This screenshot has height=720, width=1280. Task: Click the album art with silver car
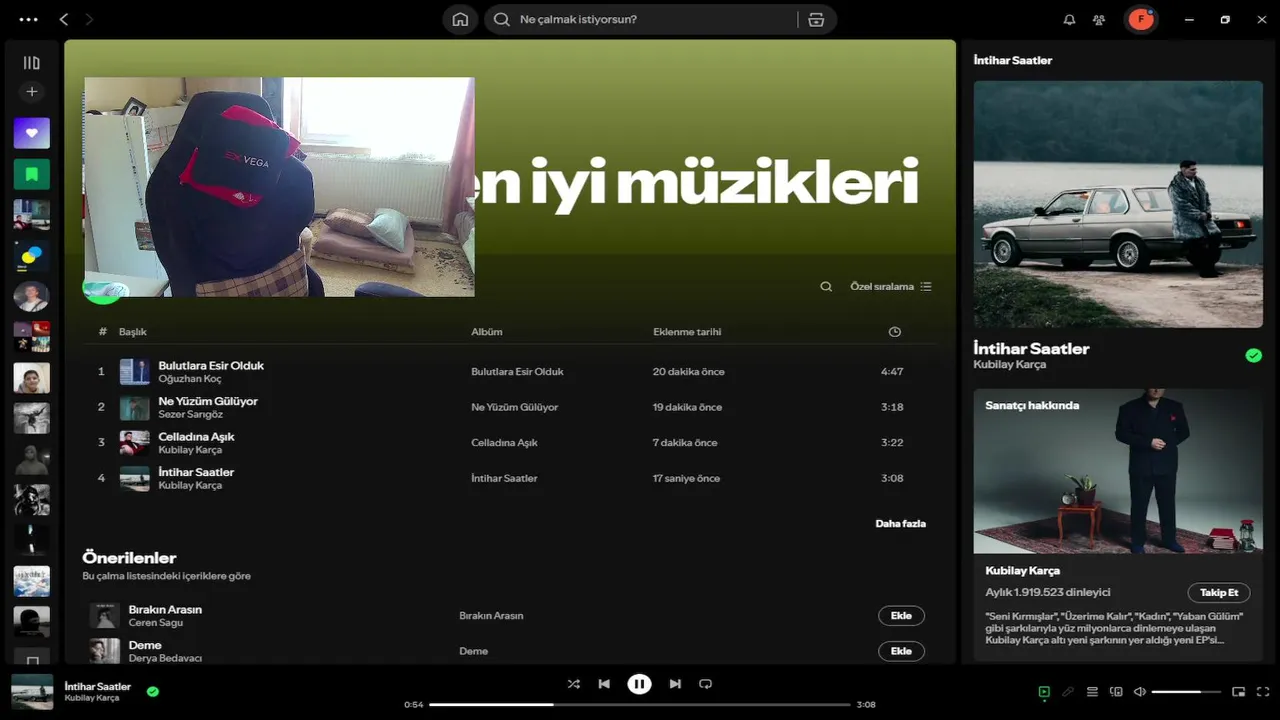(1118, 204)
